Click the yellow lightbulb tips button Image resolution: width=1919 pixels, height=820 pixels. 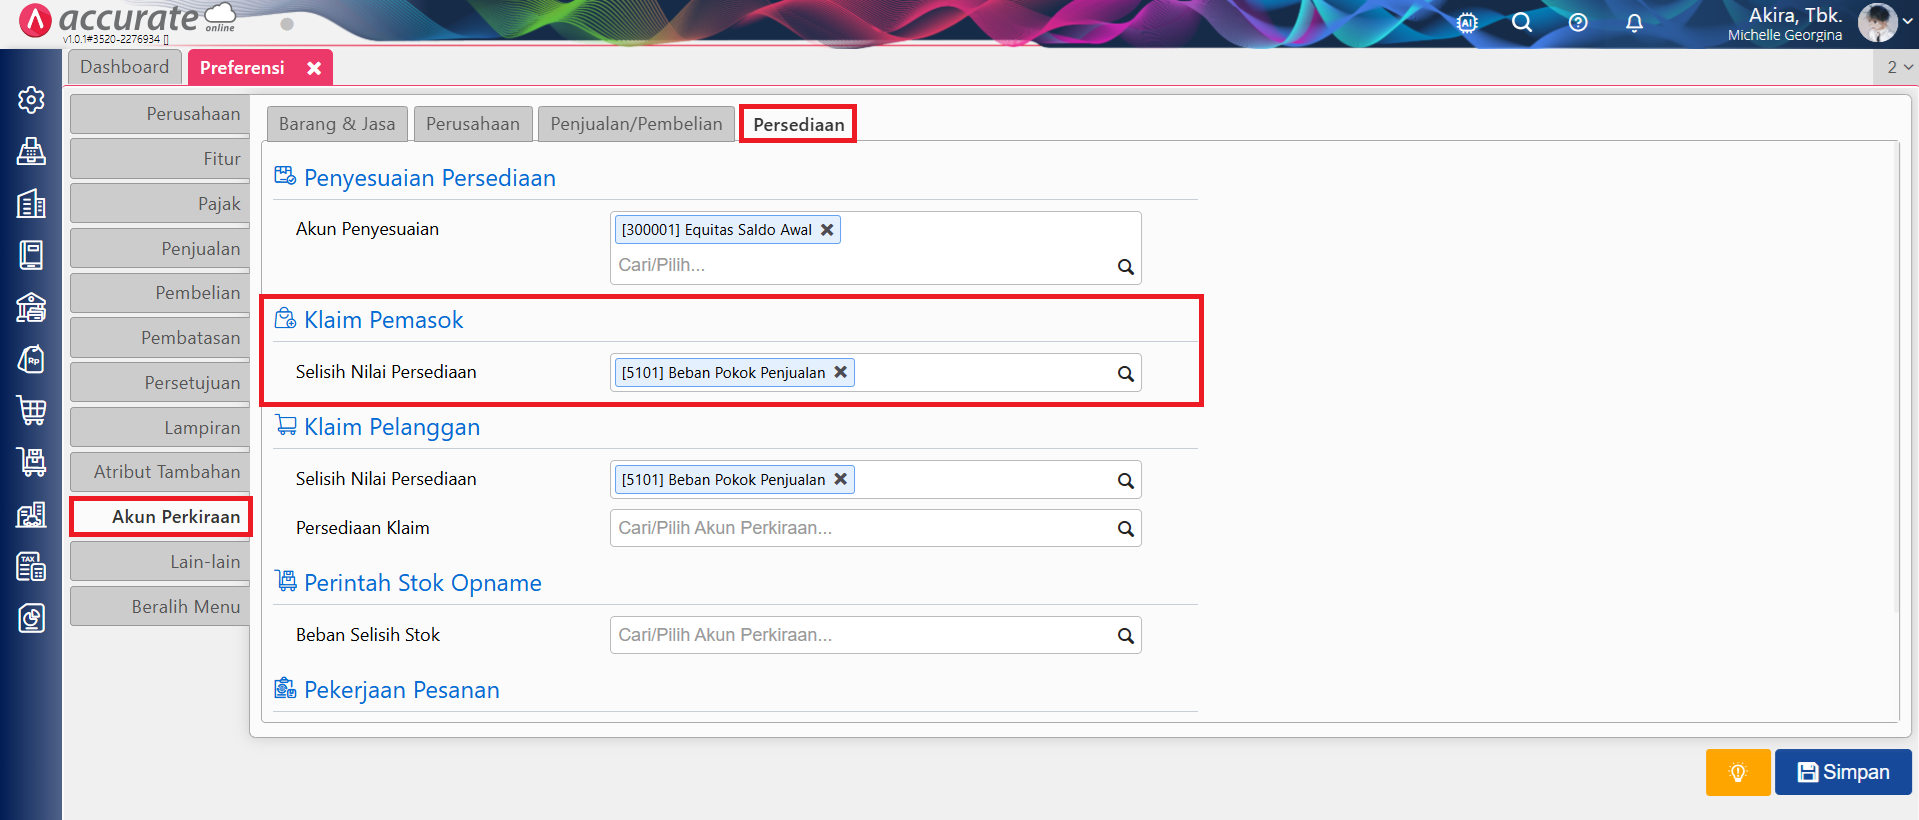(x=1737, y=772)
